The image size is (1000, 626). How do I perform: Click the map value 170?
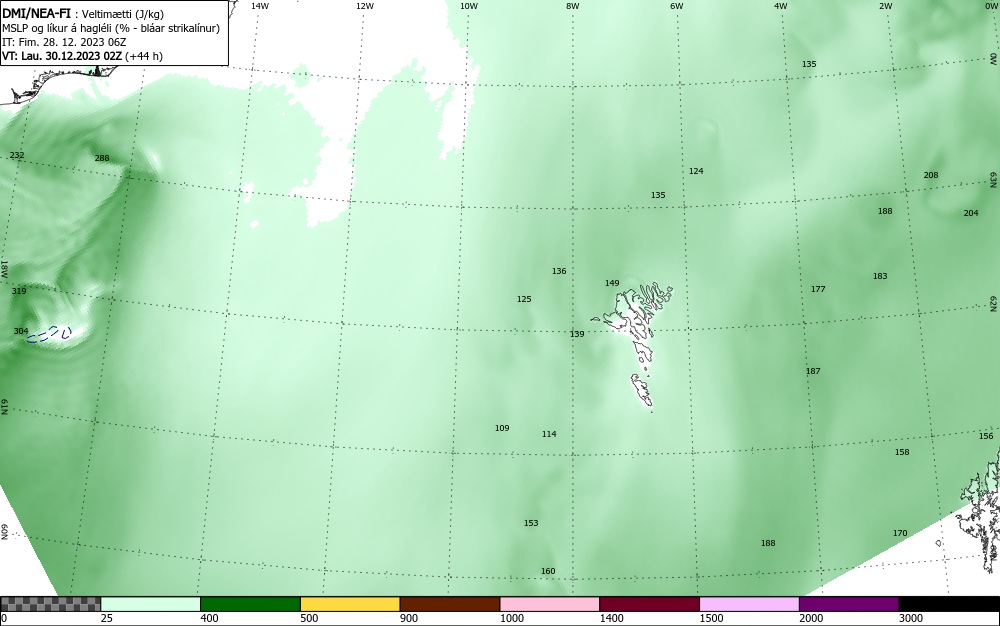[x=900, y=534]
